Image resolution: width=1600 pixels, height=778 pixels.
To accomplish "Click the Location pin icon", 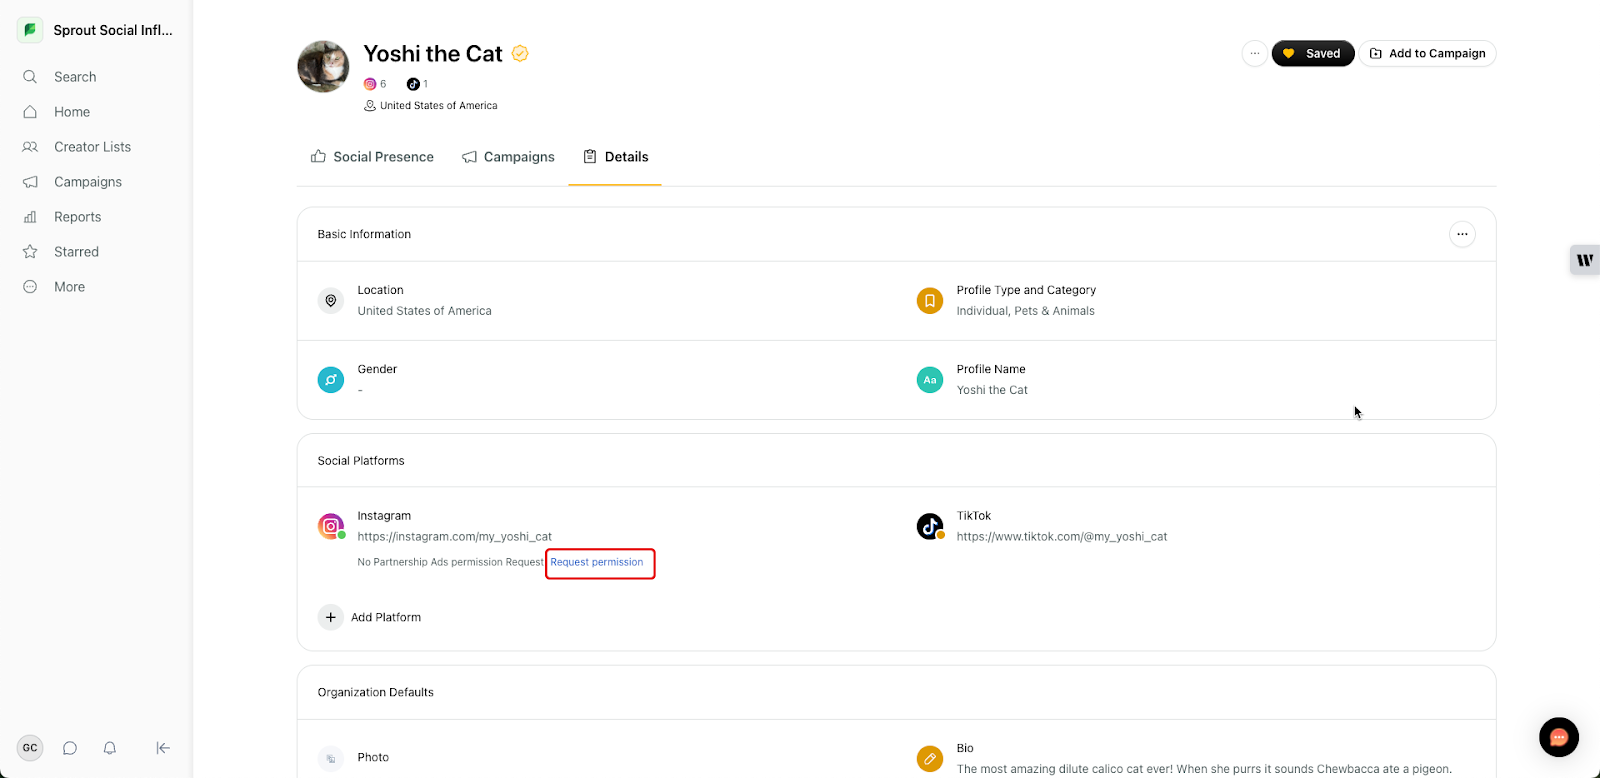I will 331,300.
